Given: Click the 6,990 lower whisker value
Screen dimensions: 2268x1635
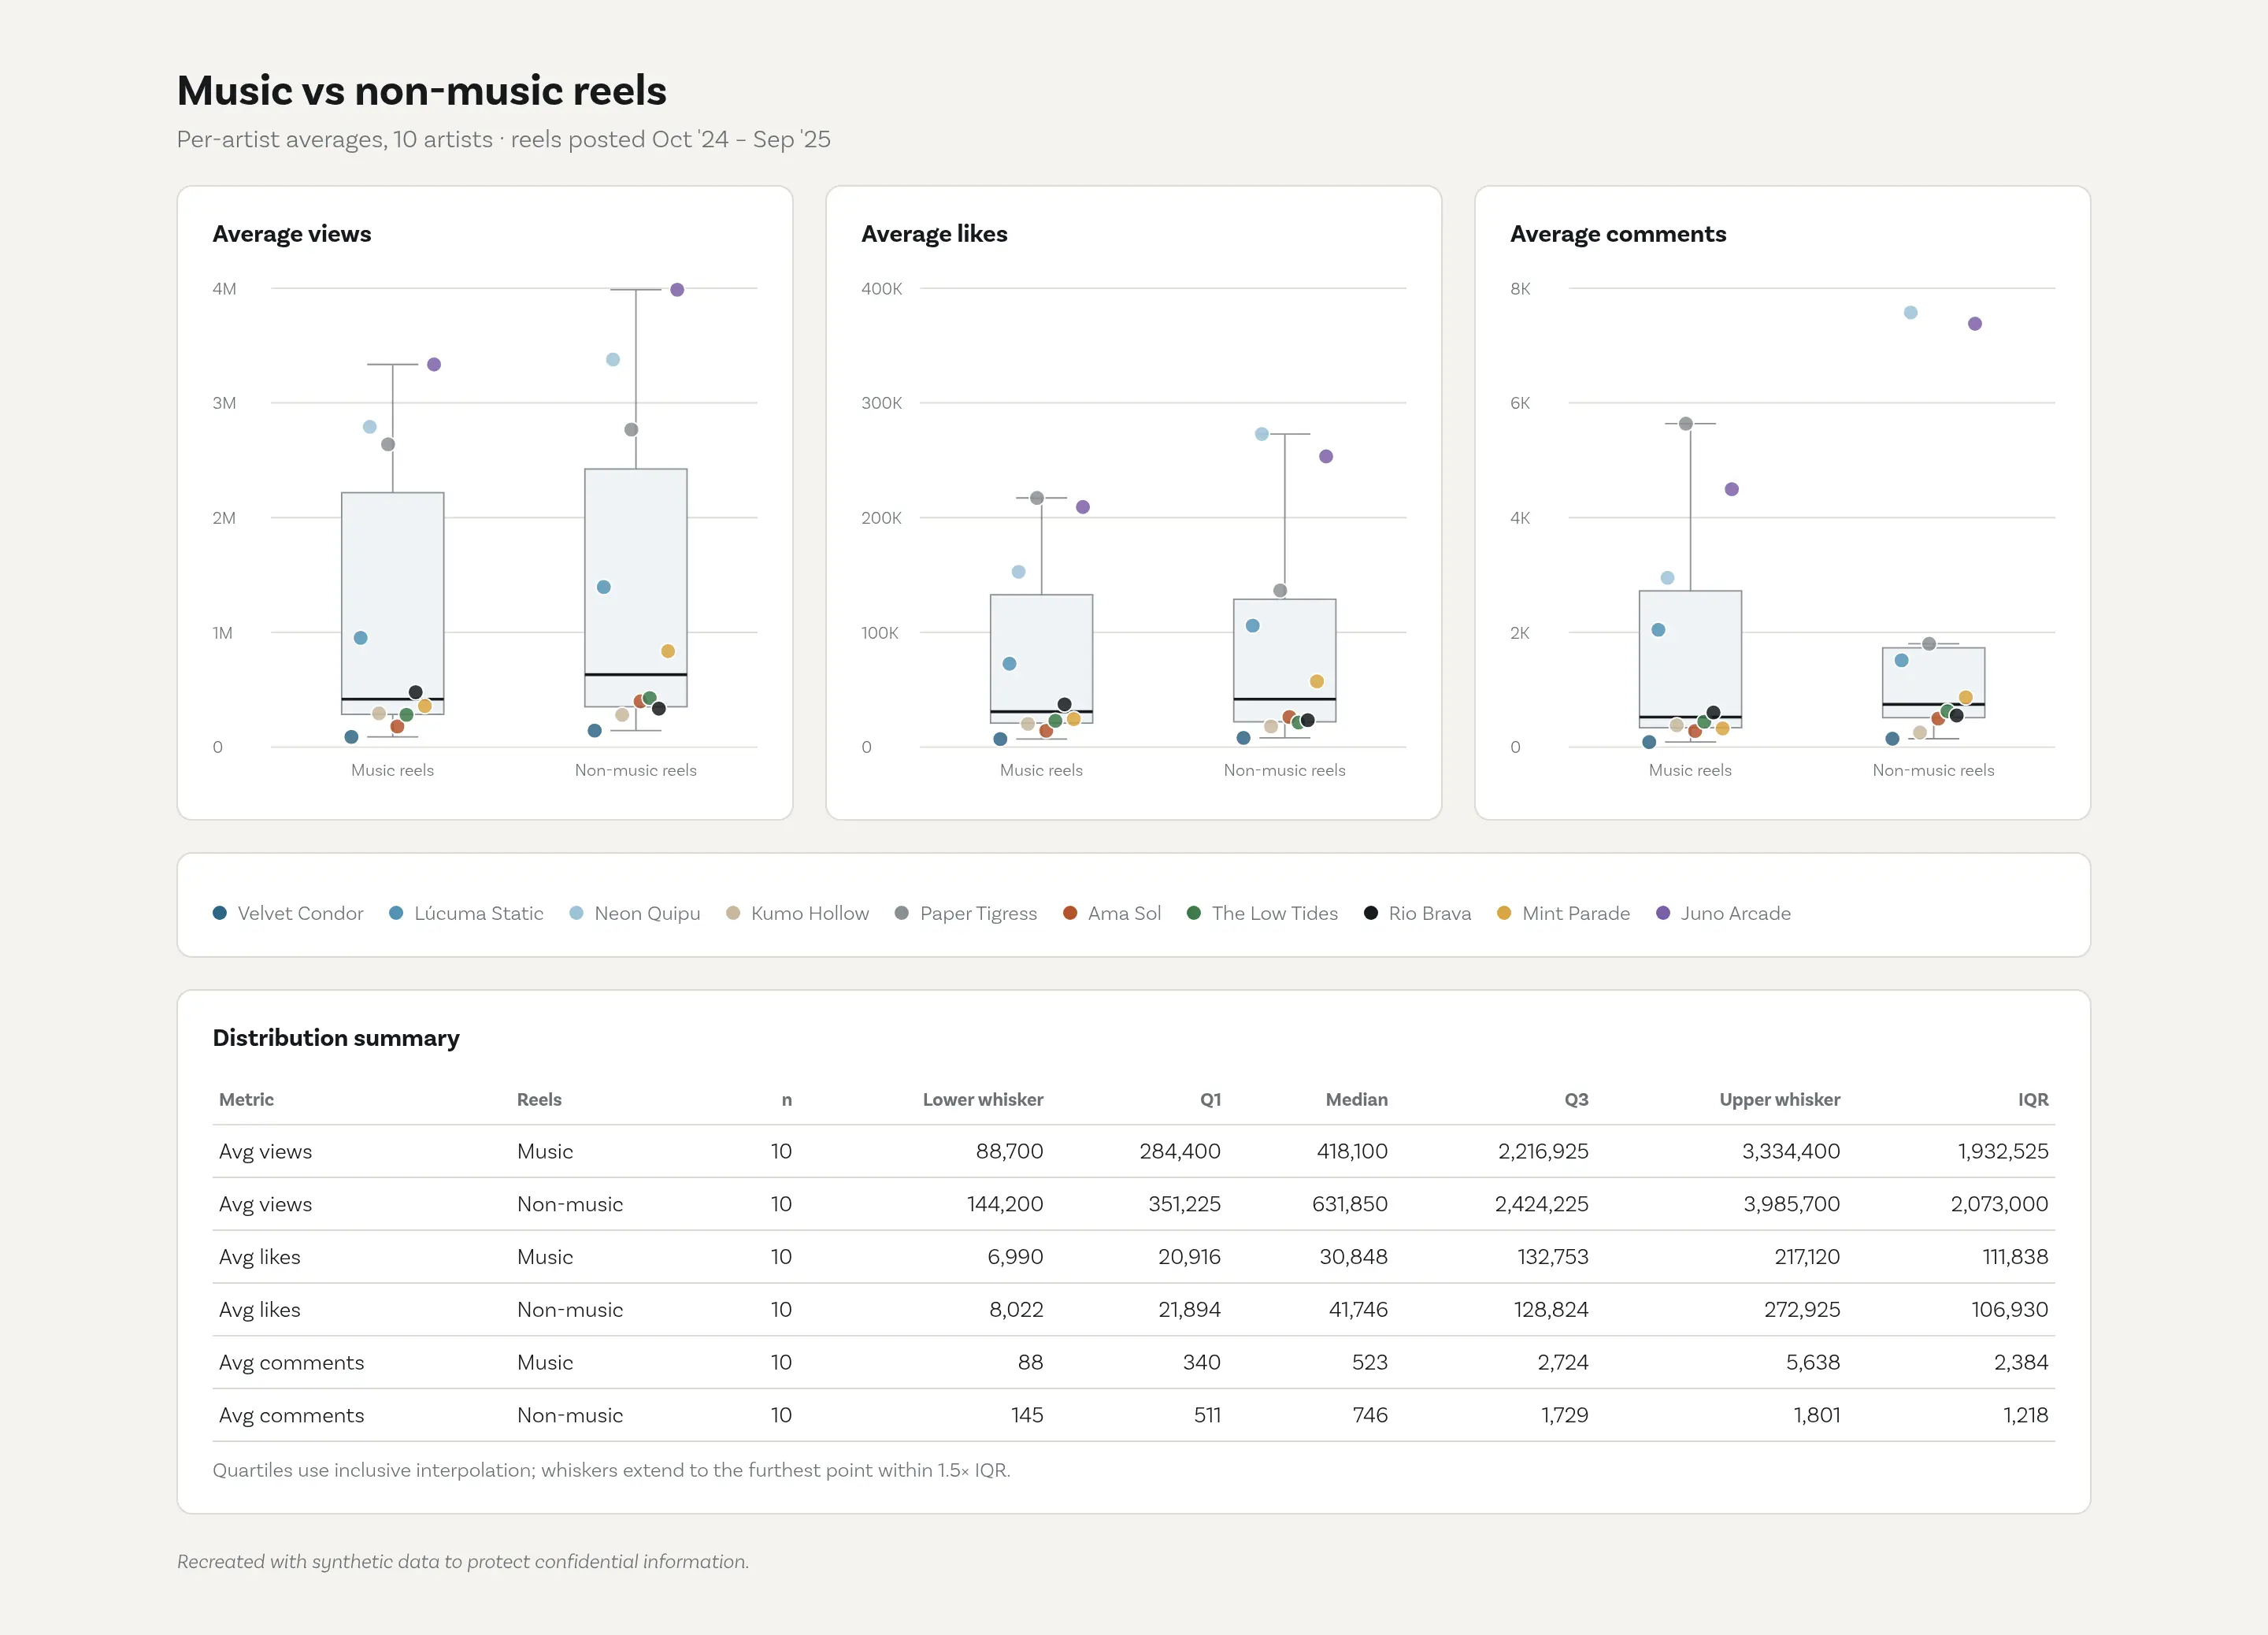Looking at the screenshot, I should click(x=1016, y=1257).
